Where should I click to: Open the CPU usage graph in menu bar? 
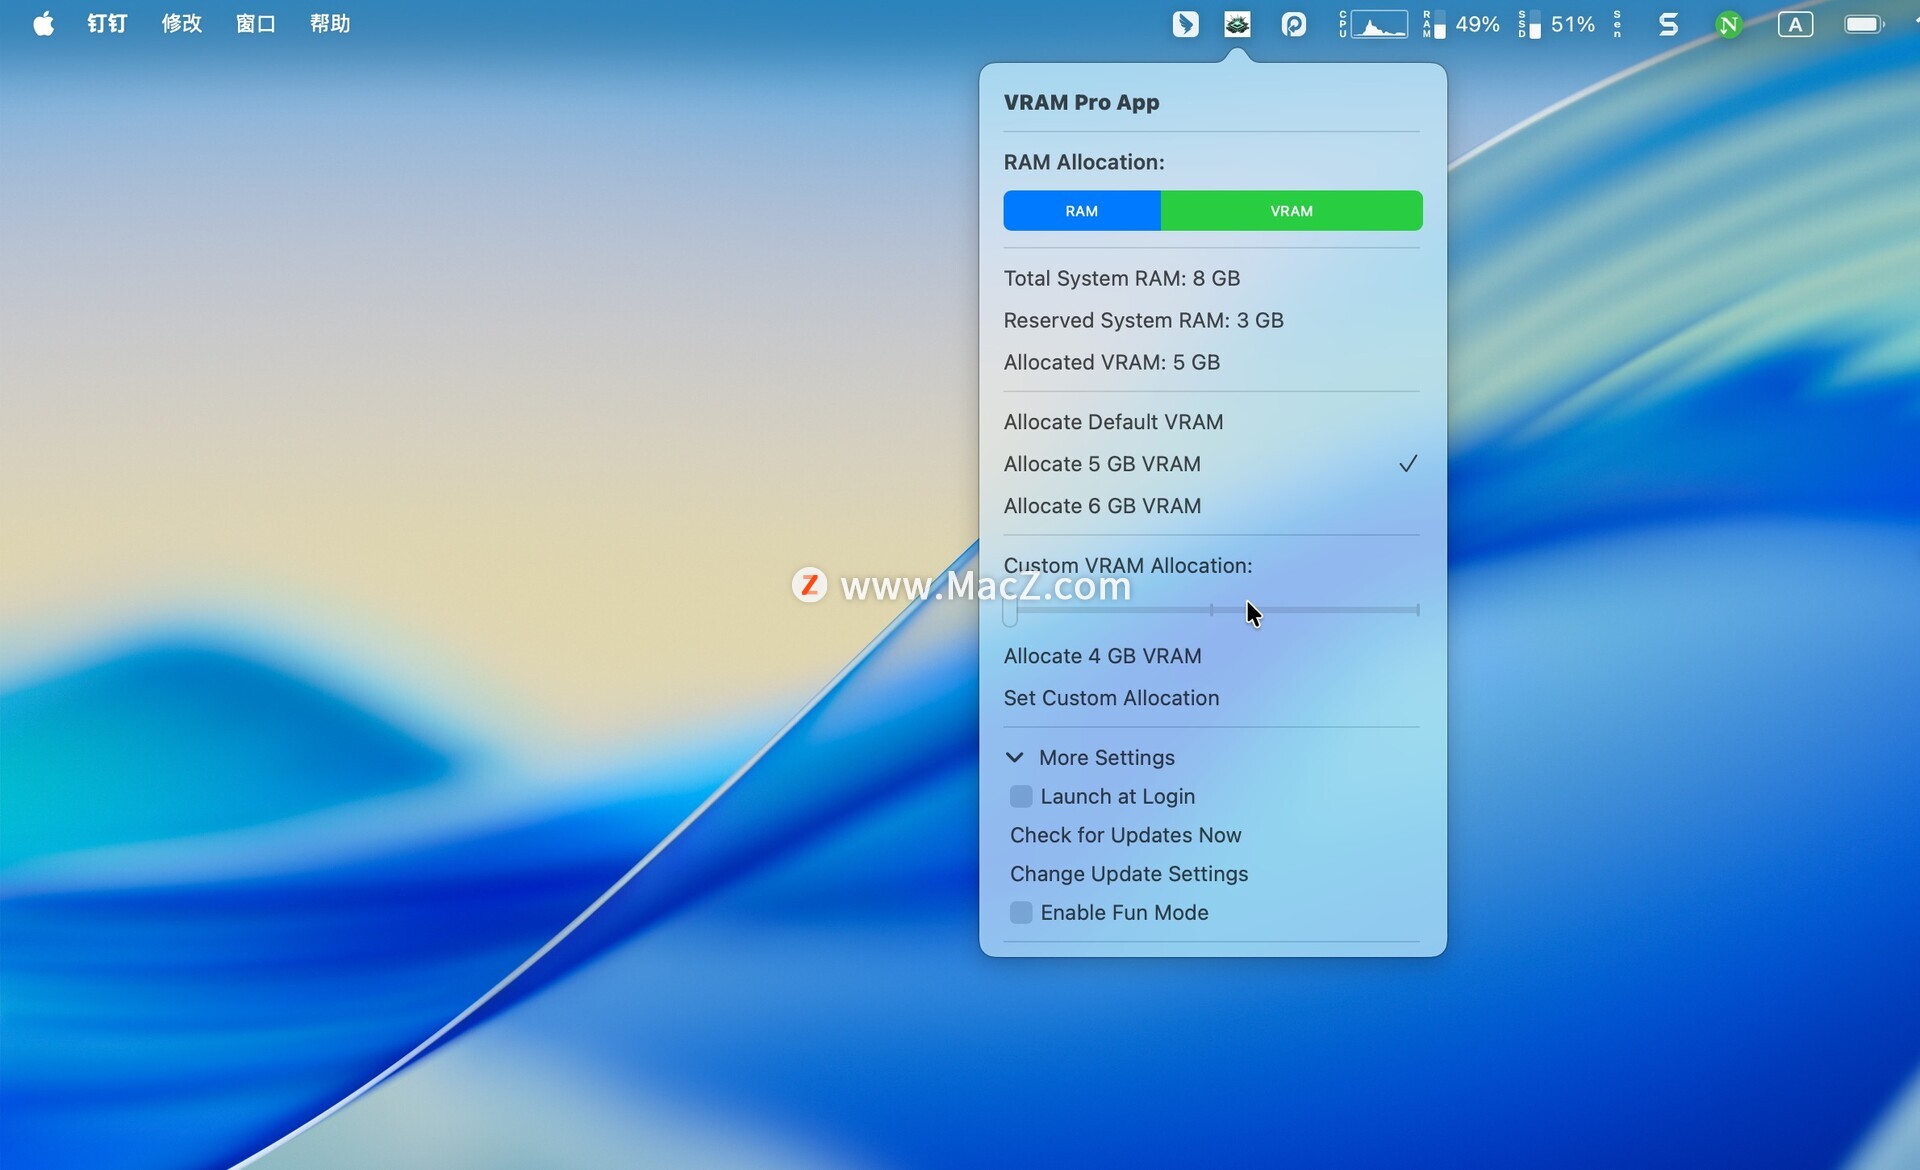(x=1373, y=24)
